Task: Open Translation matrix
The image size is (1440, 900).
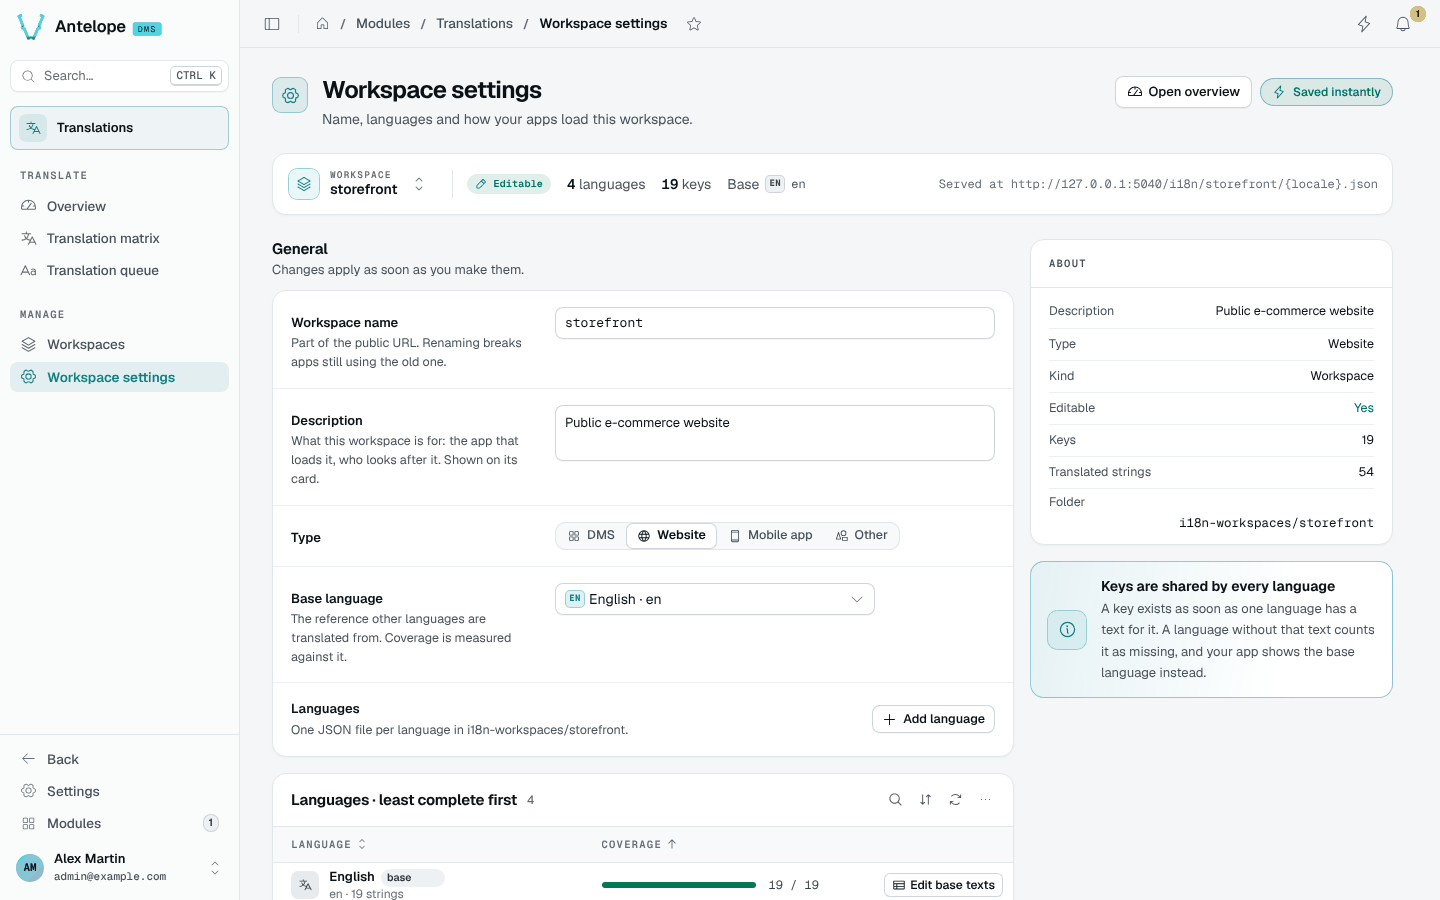Action: (x=119, y=238)
